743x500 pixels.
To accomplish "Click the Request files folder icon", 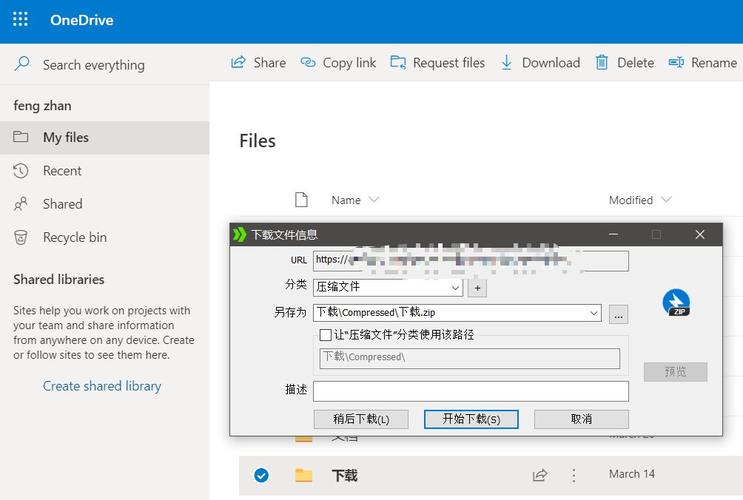I will point(398,63).
